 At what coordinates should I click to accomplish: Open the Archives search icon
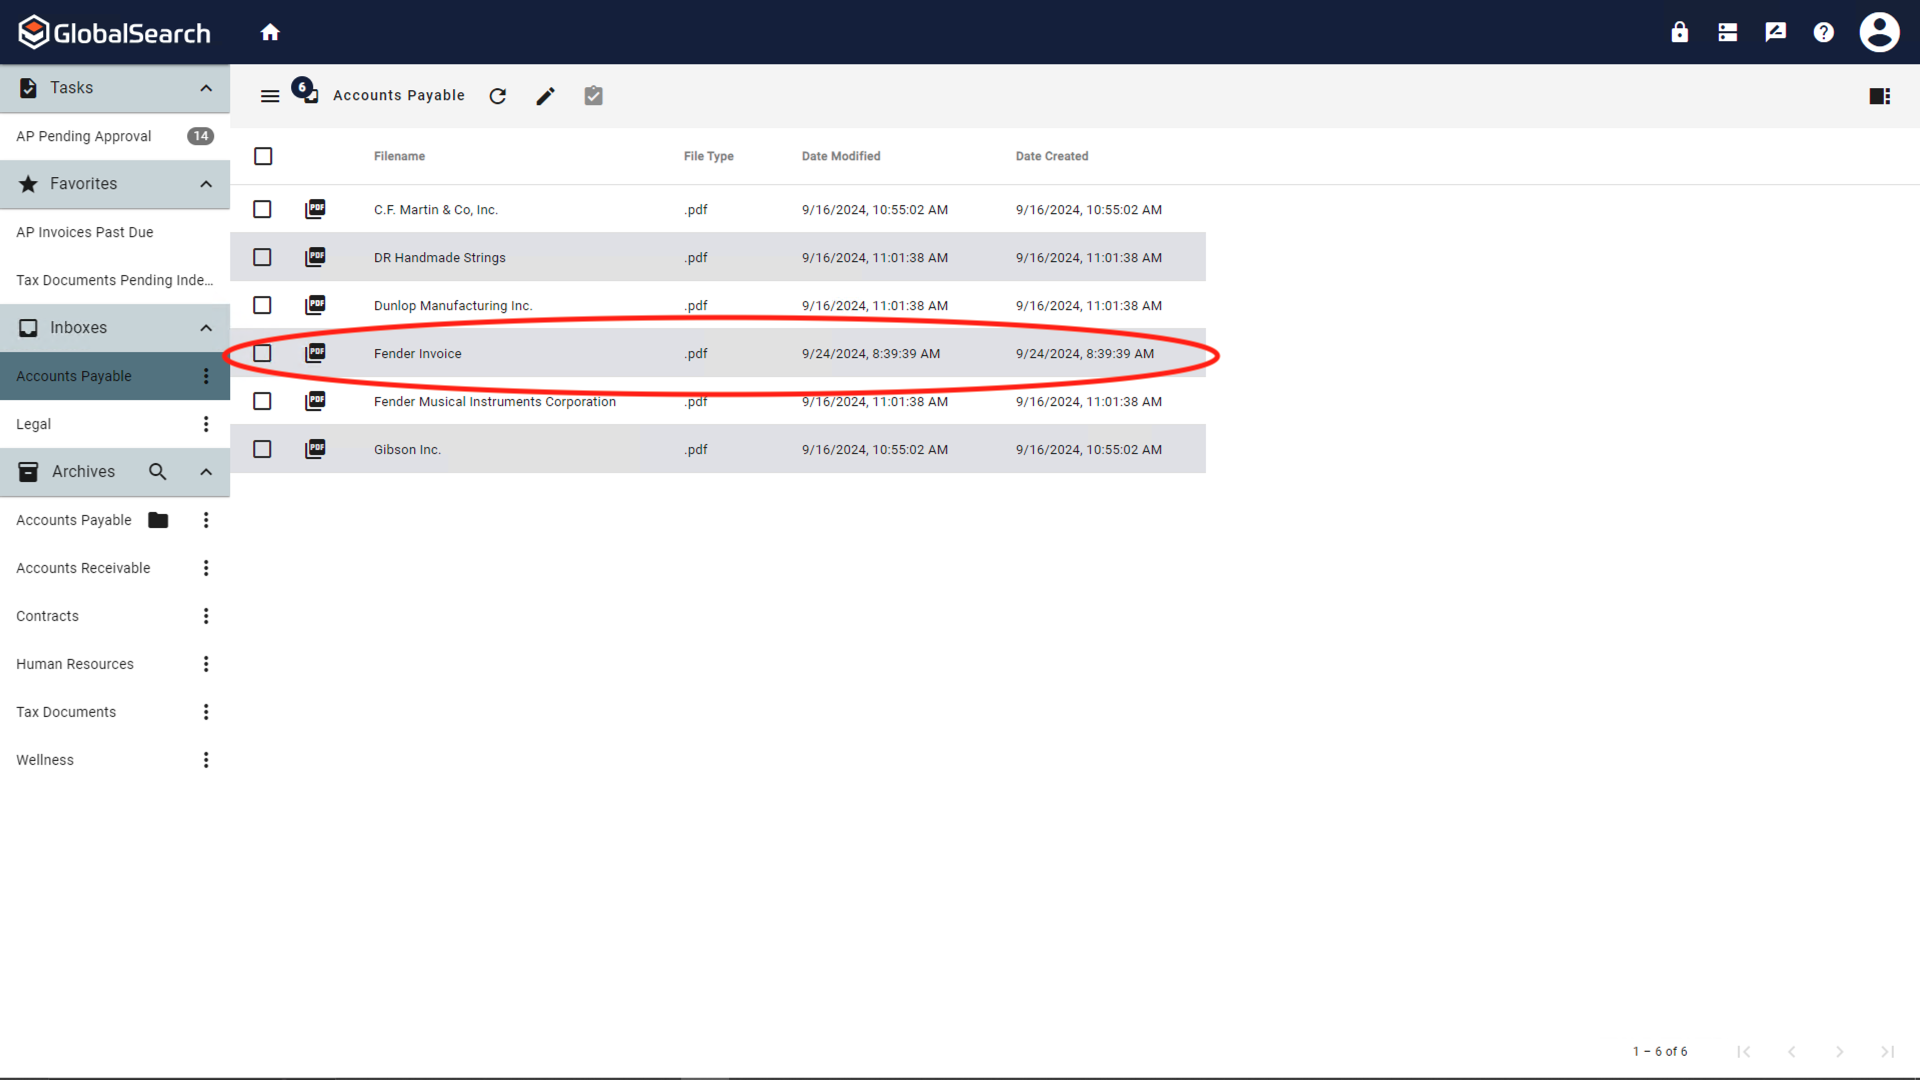point(157,471)
